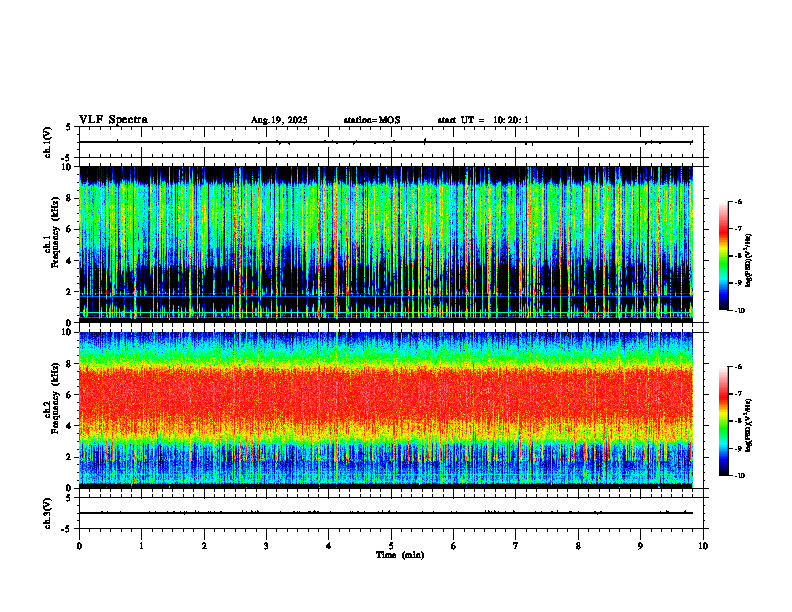Click the time-axis tick label "10" below the plot
The image size is (792, 612).
point(703,546)
